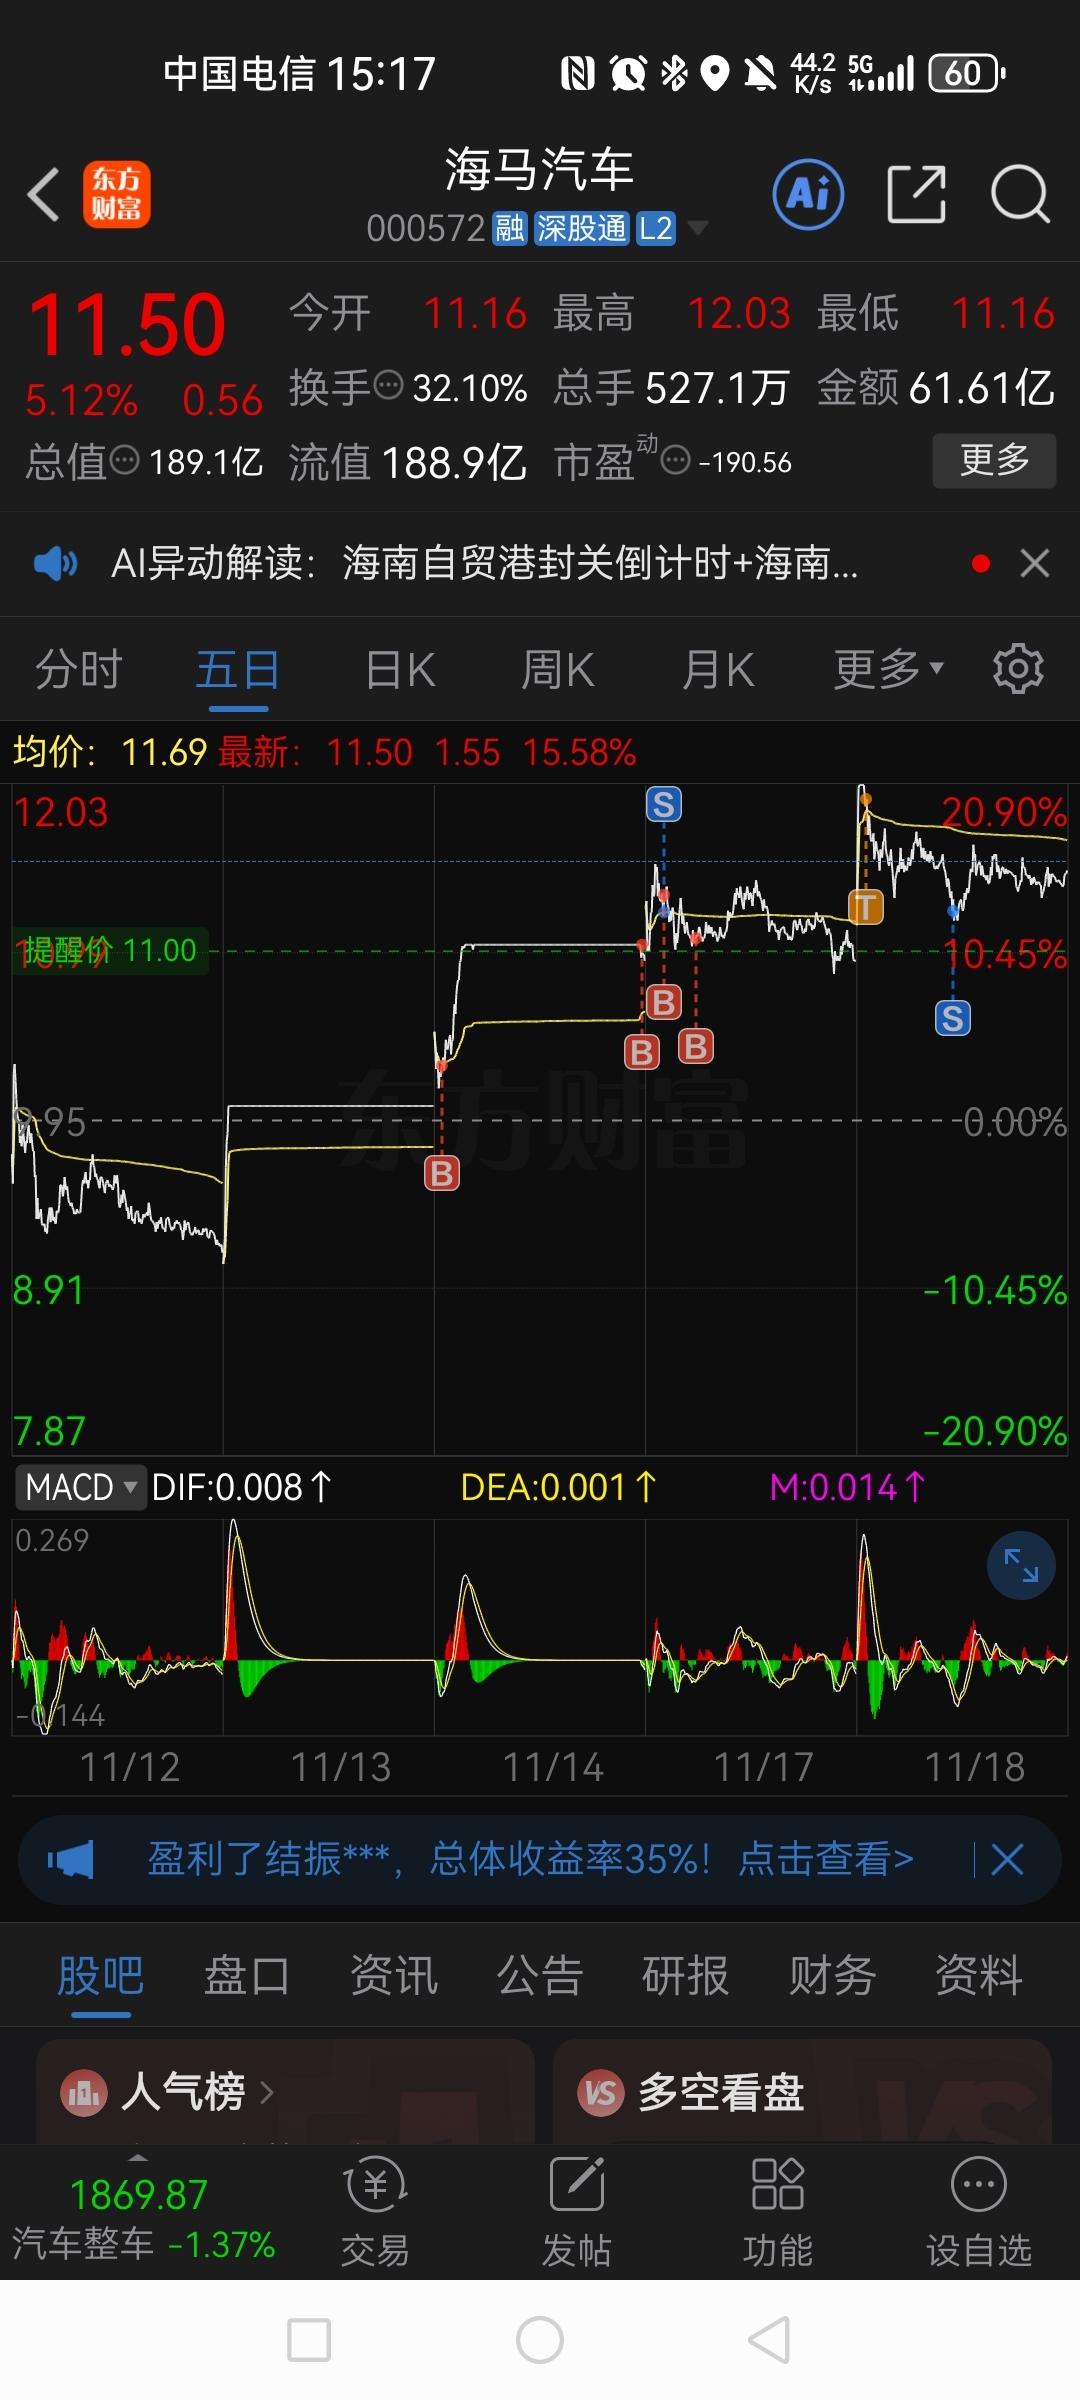Viewport: 1080px width, 2400px height.
Task: Tap Android recent apps square button
Action: tap(309, 2340)
